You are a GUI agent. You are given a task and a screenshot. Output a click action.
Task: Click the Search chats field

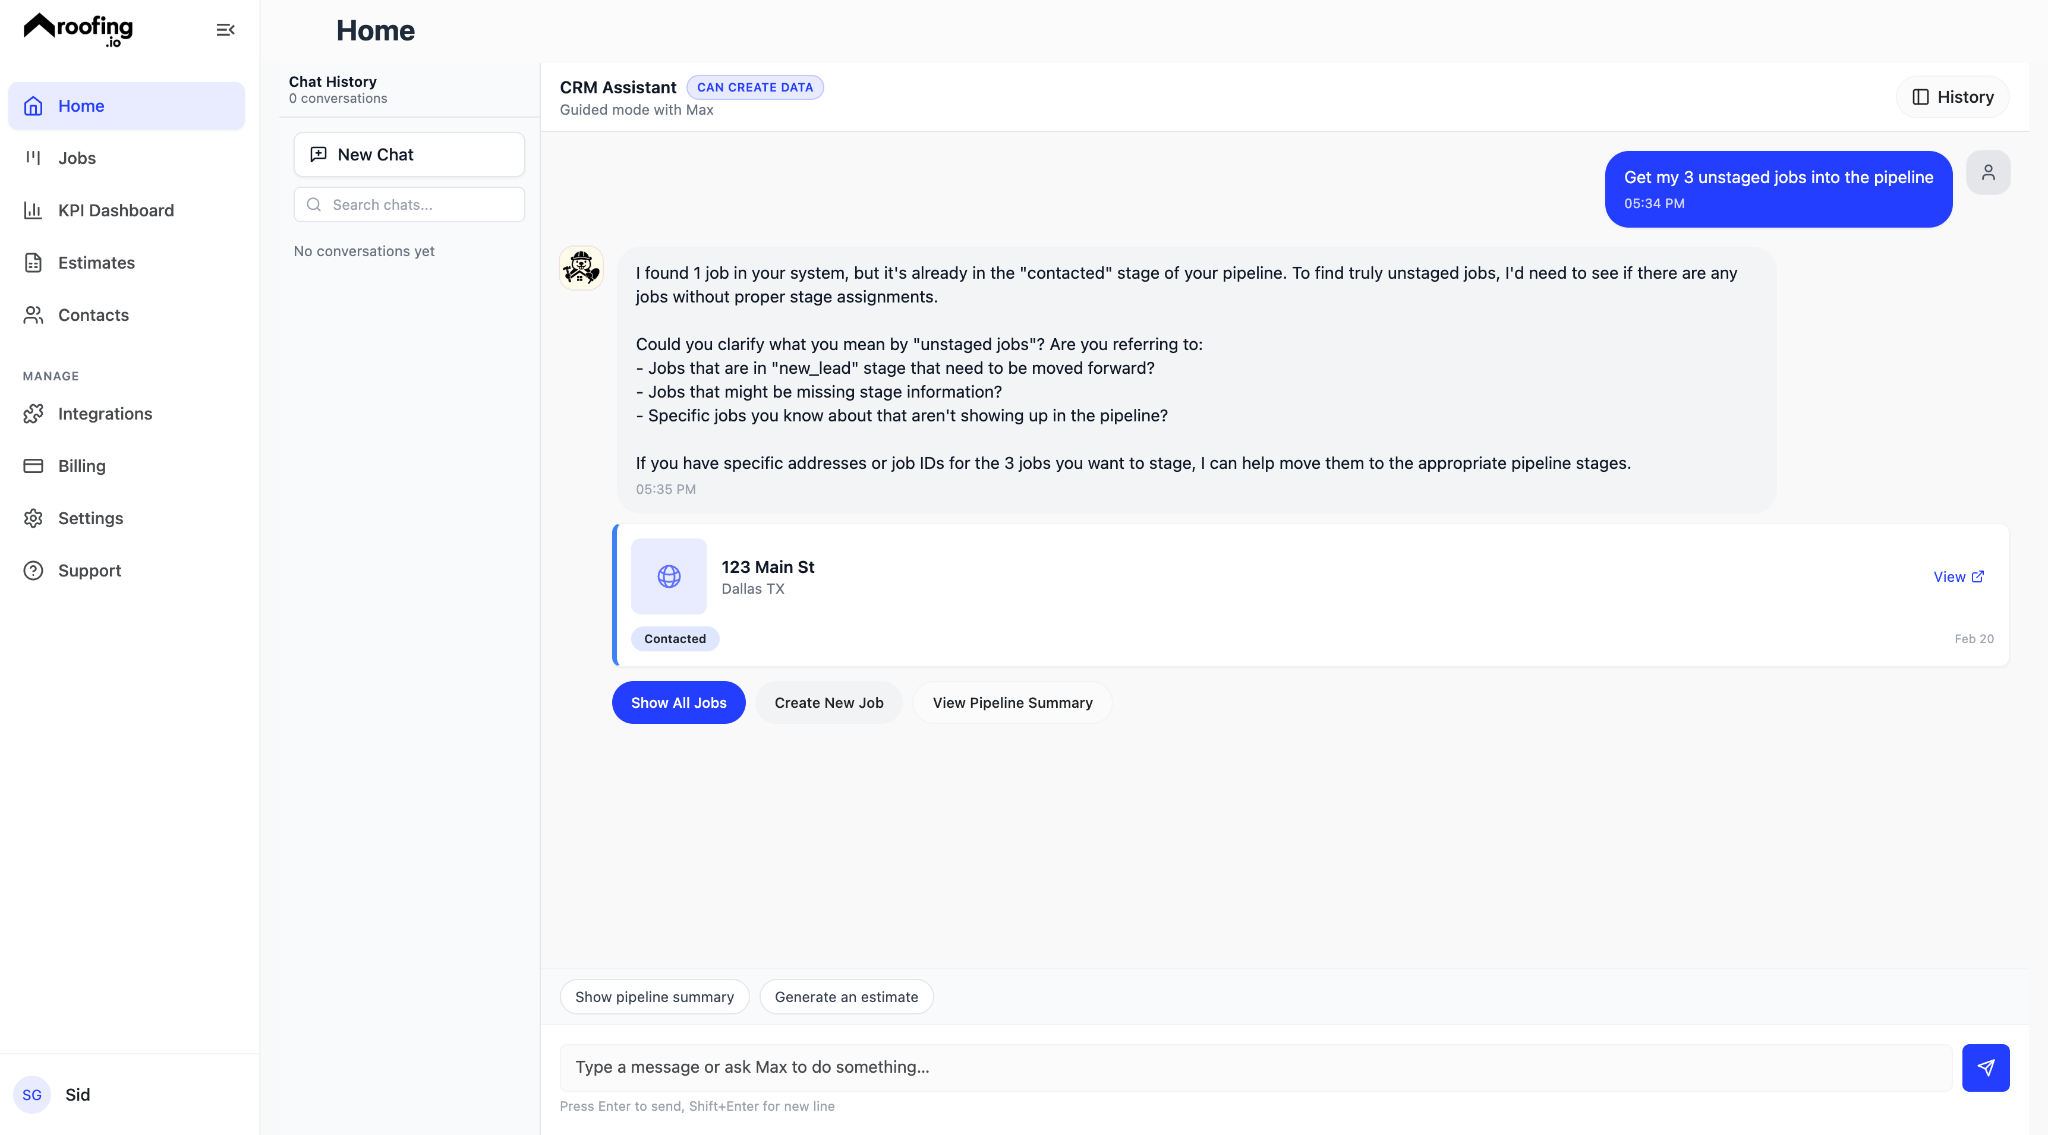[x=408, y=204]
